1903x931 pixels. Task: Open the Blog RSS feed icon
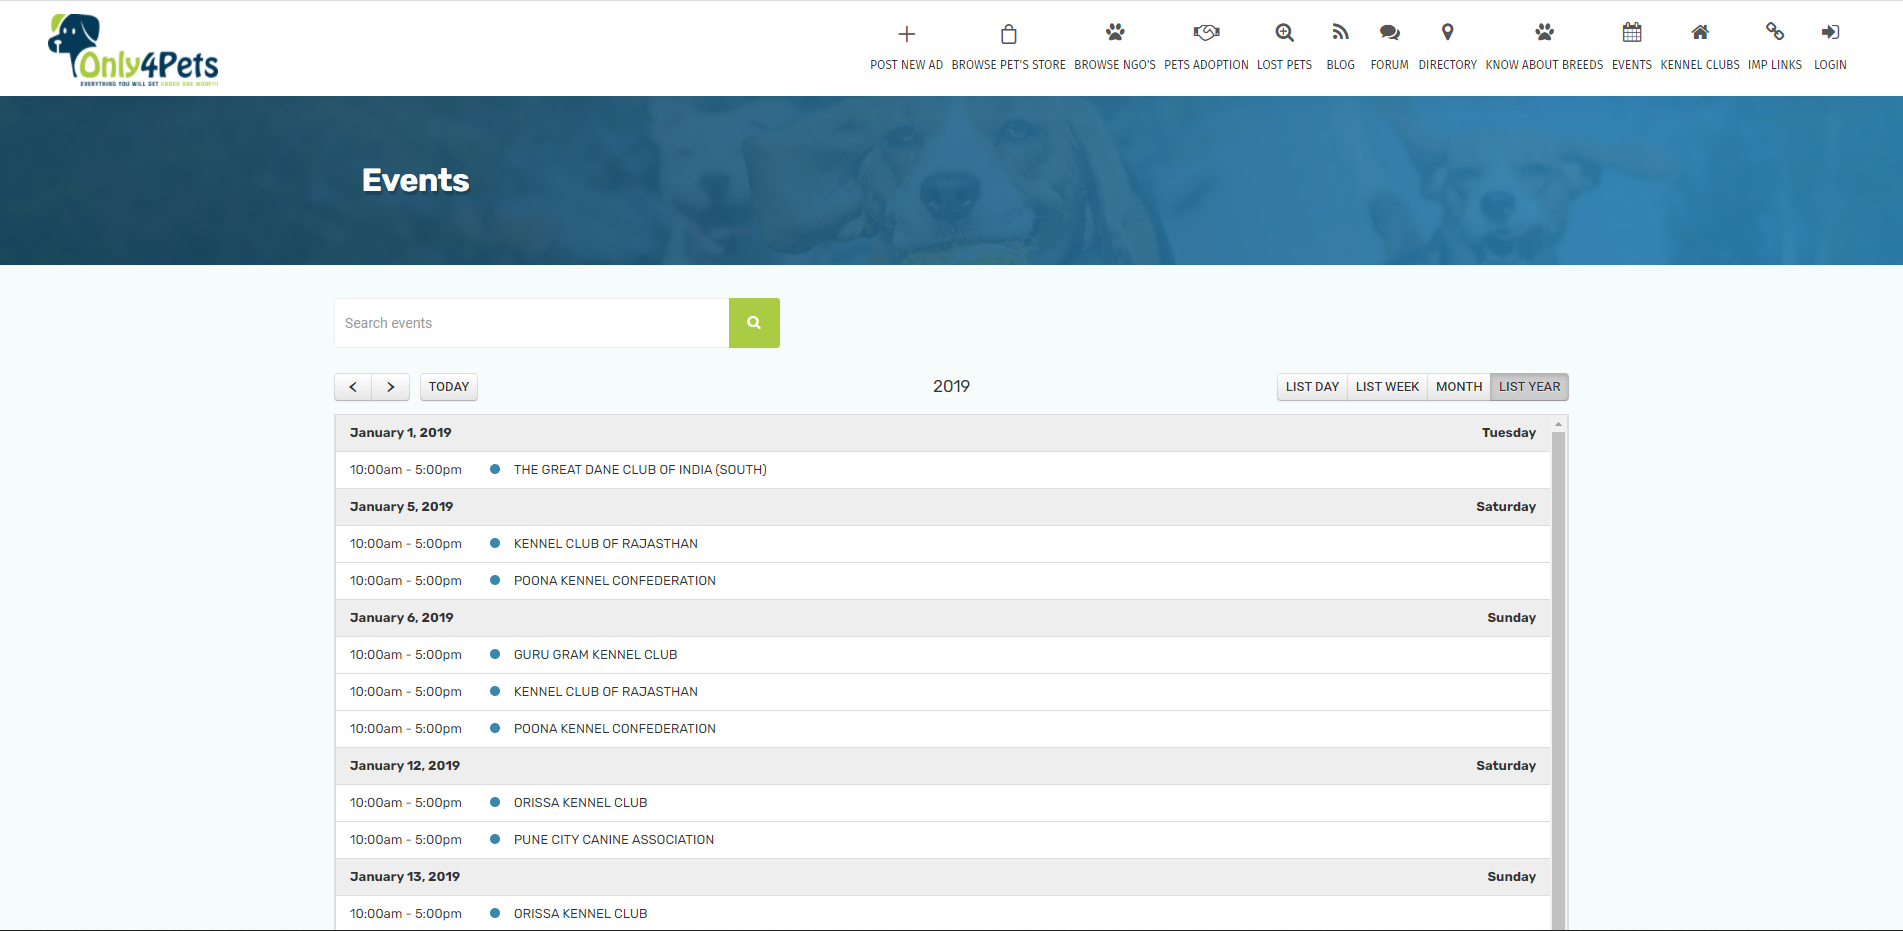1340,32
